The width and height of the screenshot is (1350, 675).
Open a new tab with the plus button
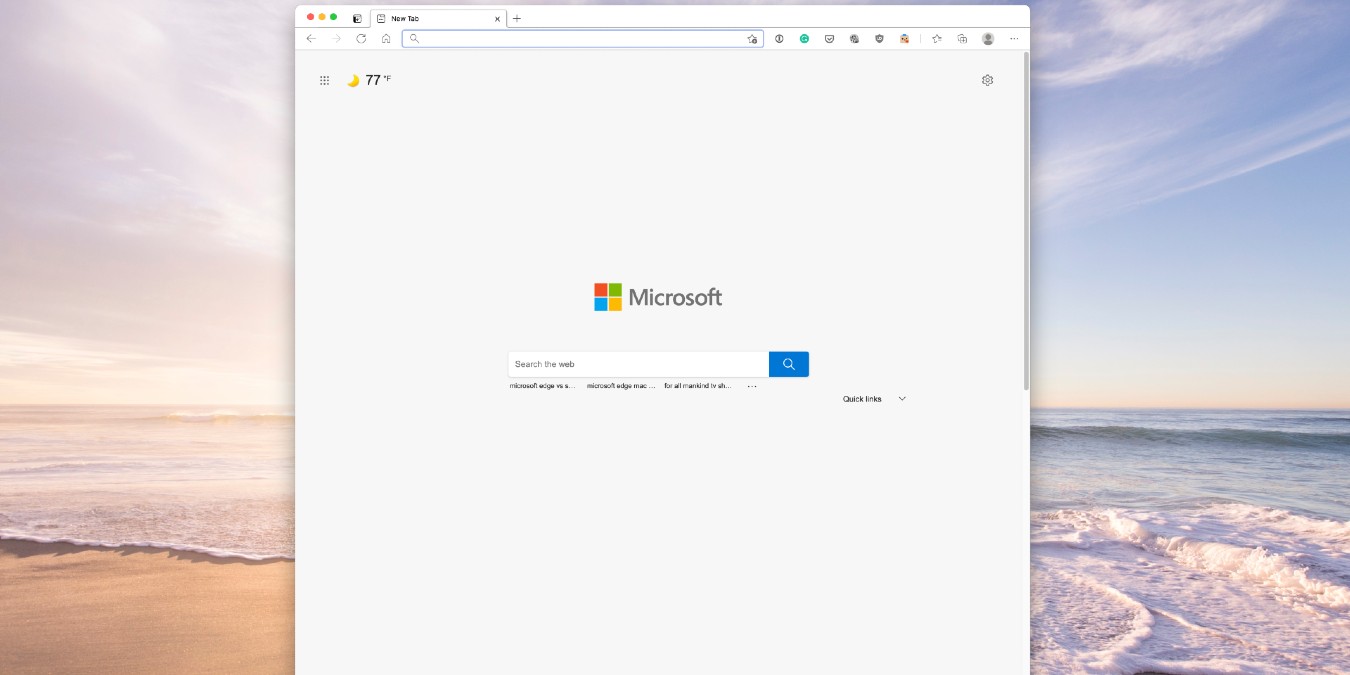pyautogui.click(x=517, y=18)
